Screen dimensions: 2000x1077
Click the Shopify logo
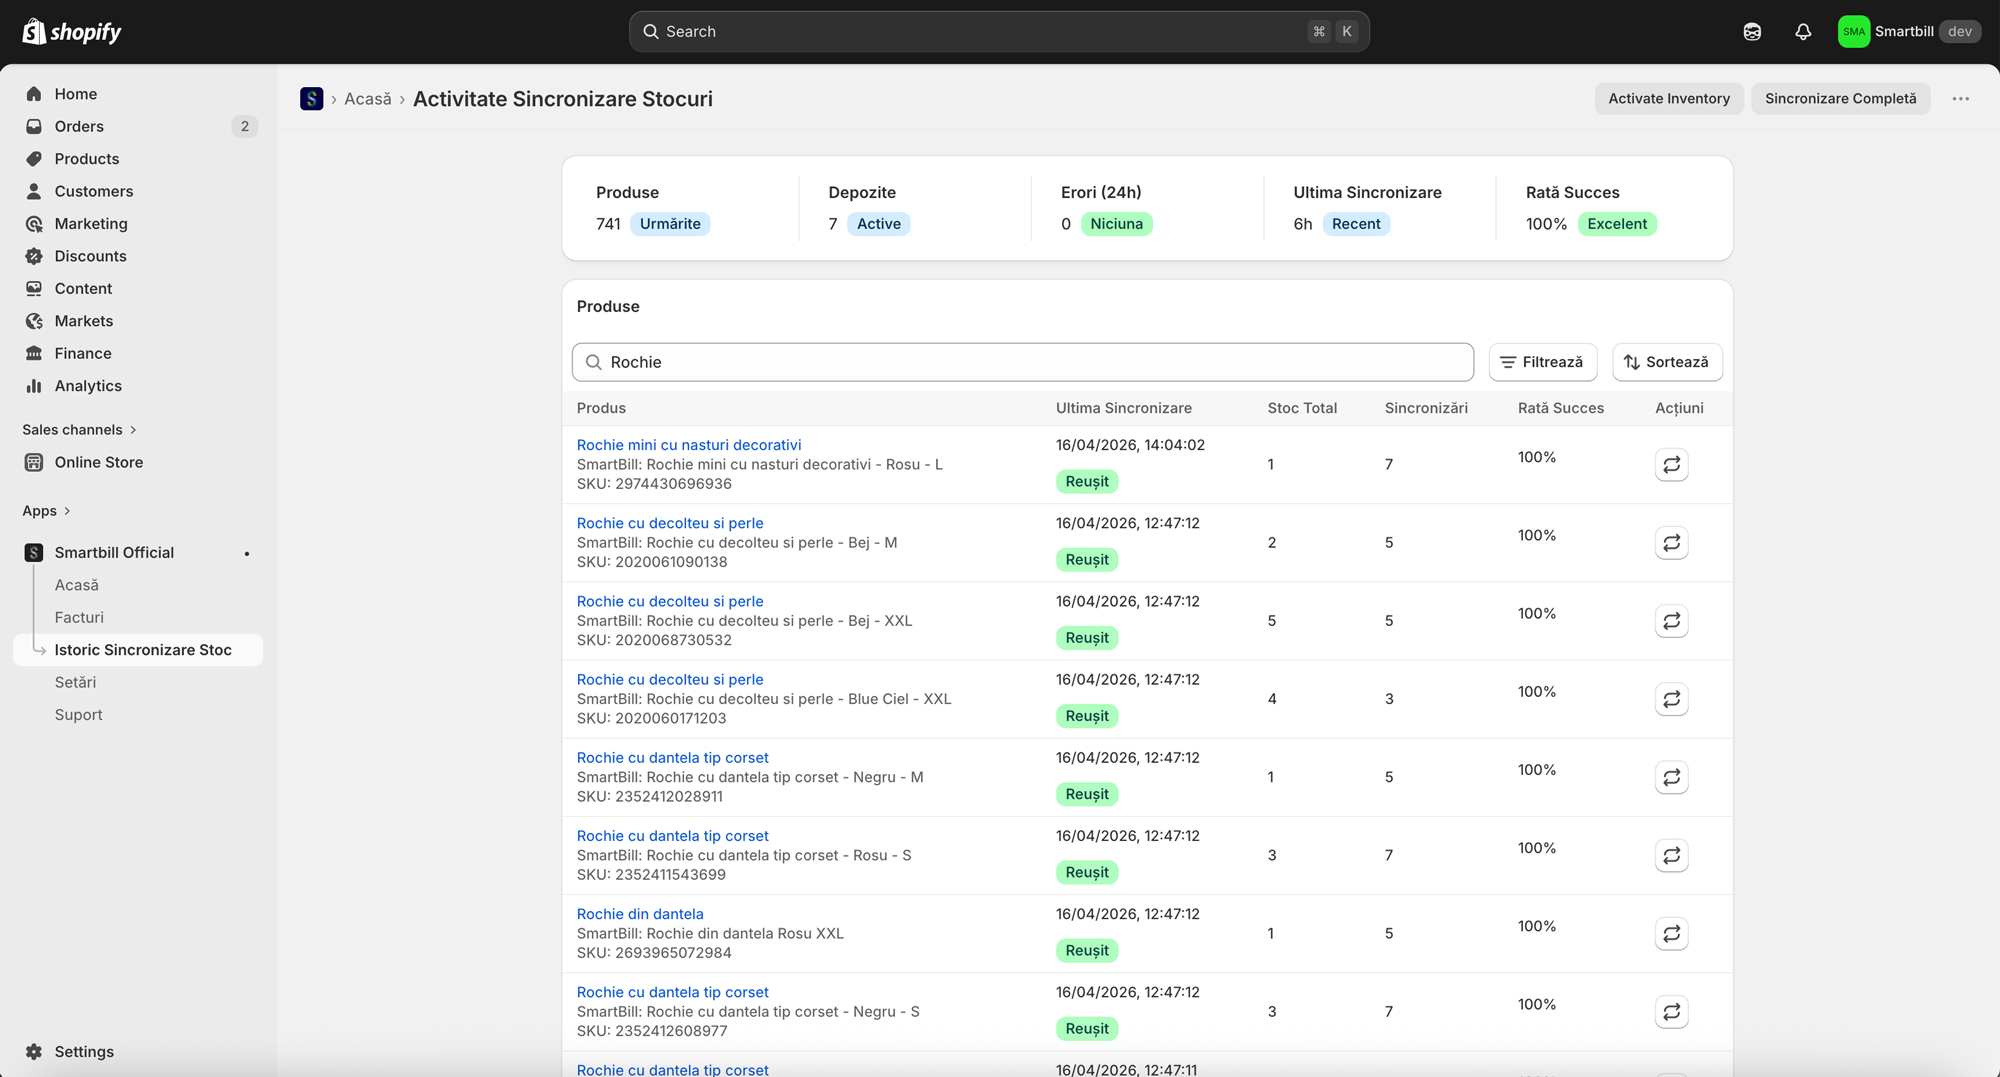[72, 32]
